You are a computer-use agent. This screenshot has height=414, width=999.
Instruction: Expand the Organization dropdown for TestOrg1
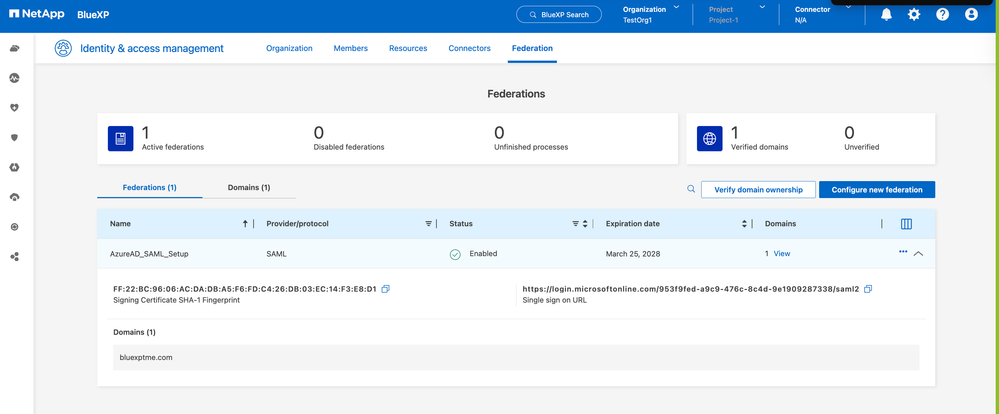676,8
